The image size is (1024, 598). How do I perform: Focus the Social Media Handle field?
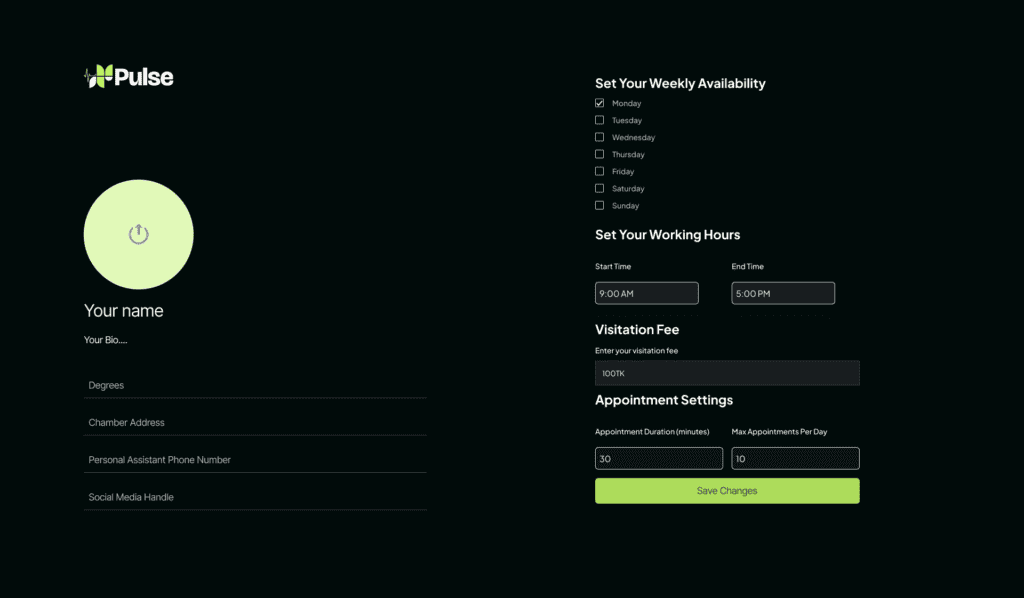pos(255,497)
